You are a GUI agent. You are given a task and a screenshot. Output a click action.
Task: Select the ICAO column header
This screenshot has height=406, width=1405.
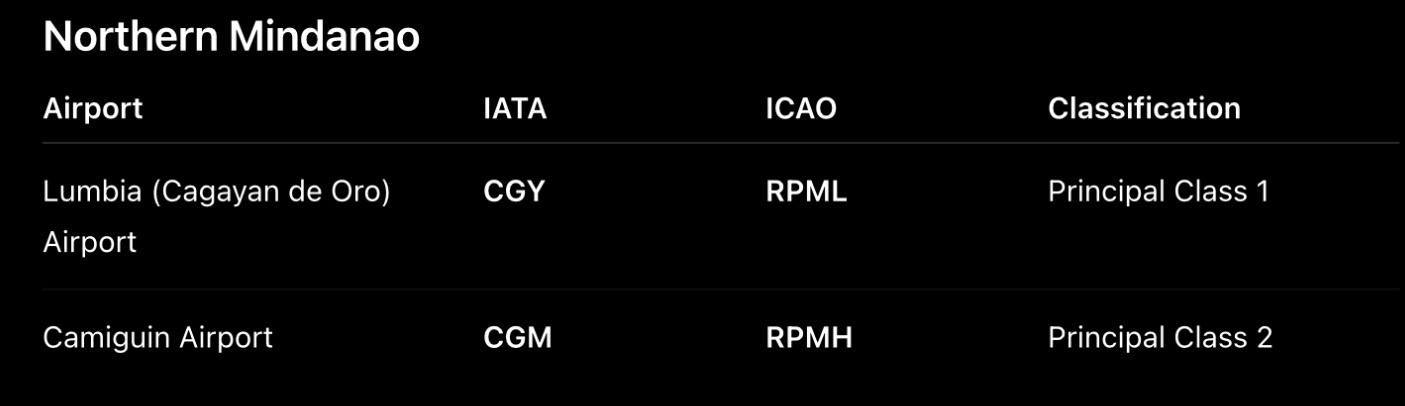801,108
